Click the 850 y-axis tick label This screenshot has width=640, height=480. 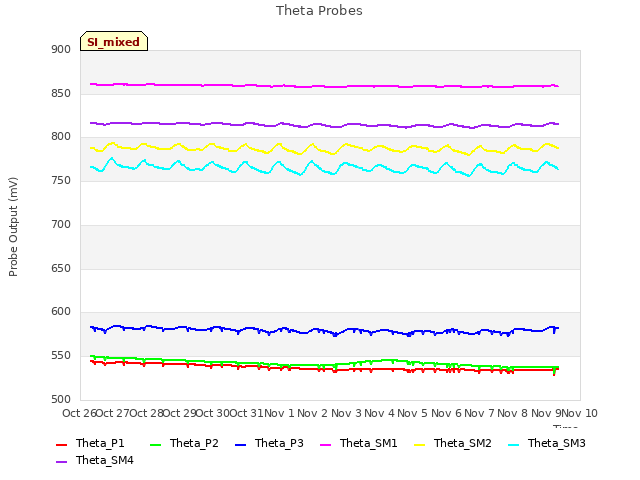61,93
